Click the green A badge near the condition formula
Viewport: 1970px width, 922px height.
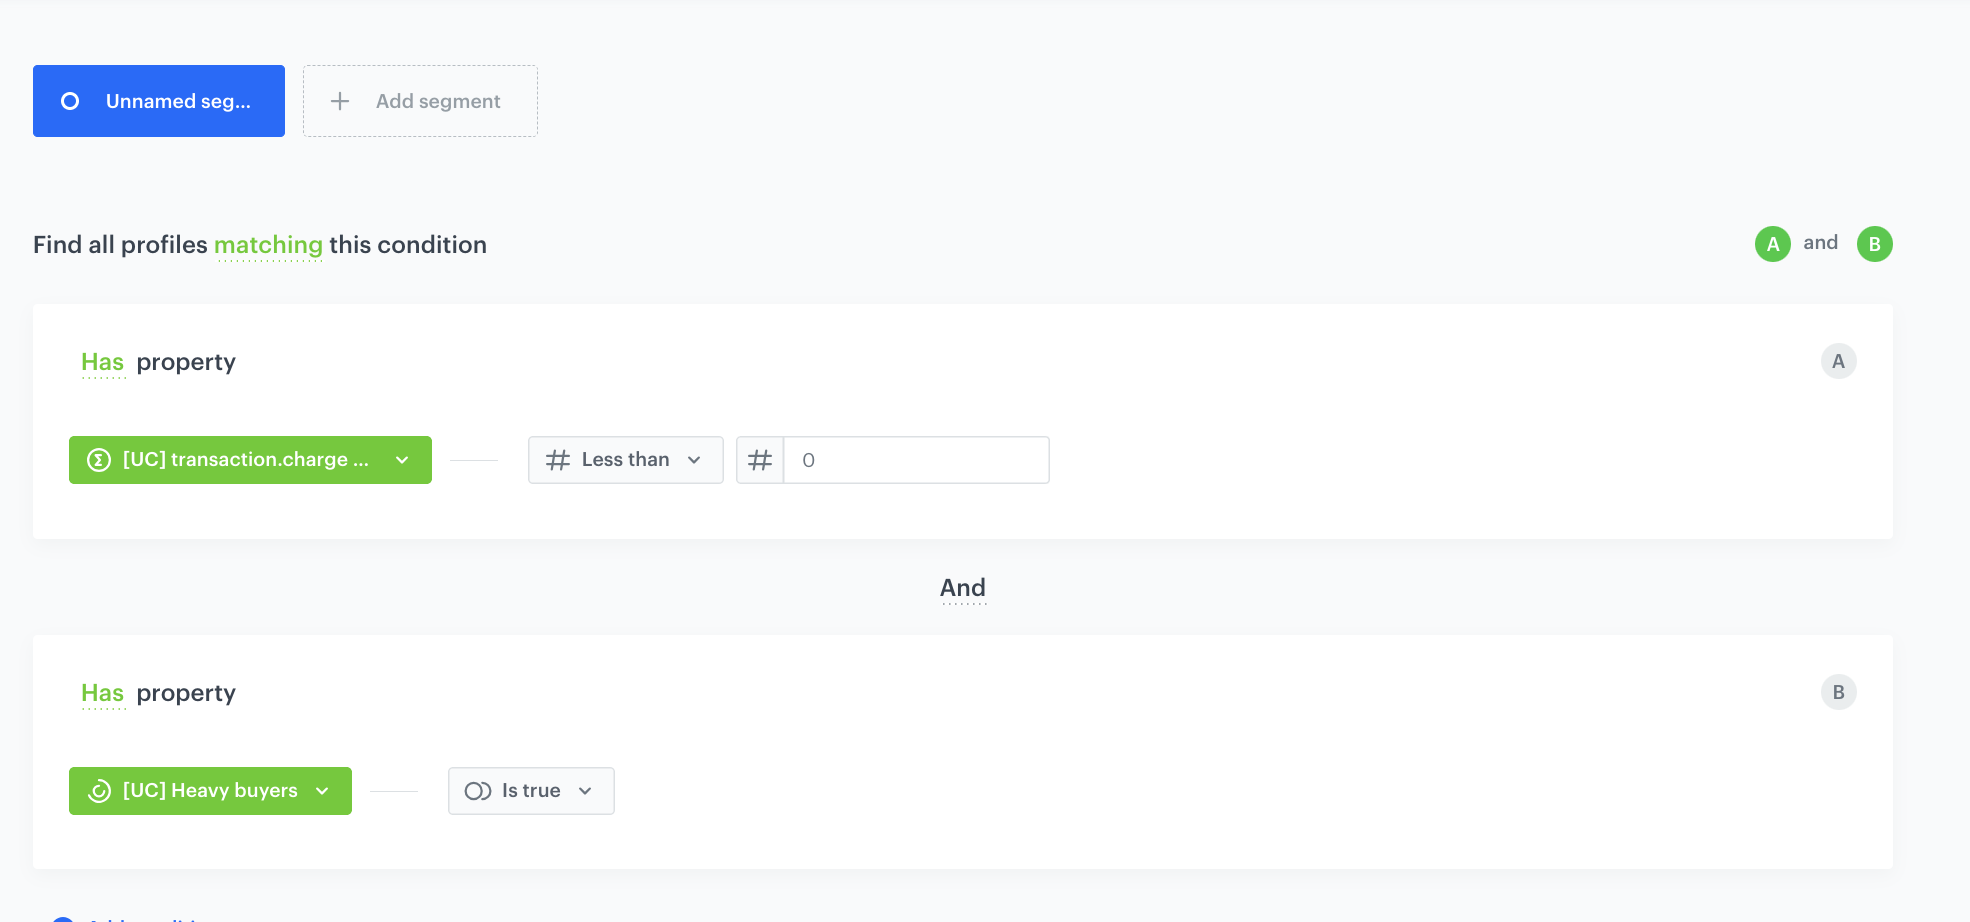point(1773,243)
